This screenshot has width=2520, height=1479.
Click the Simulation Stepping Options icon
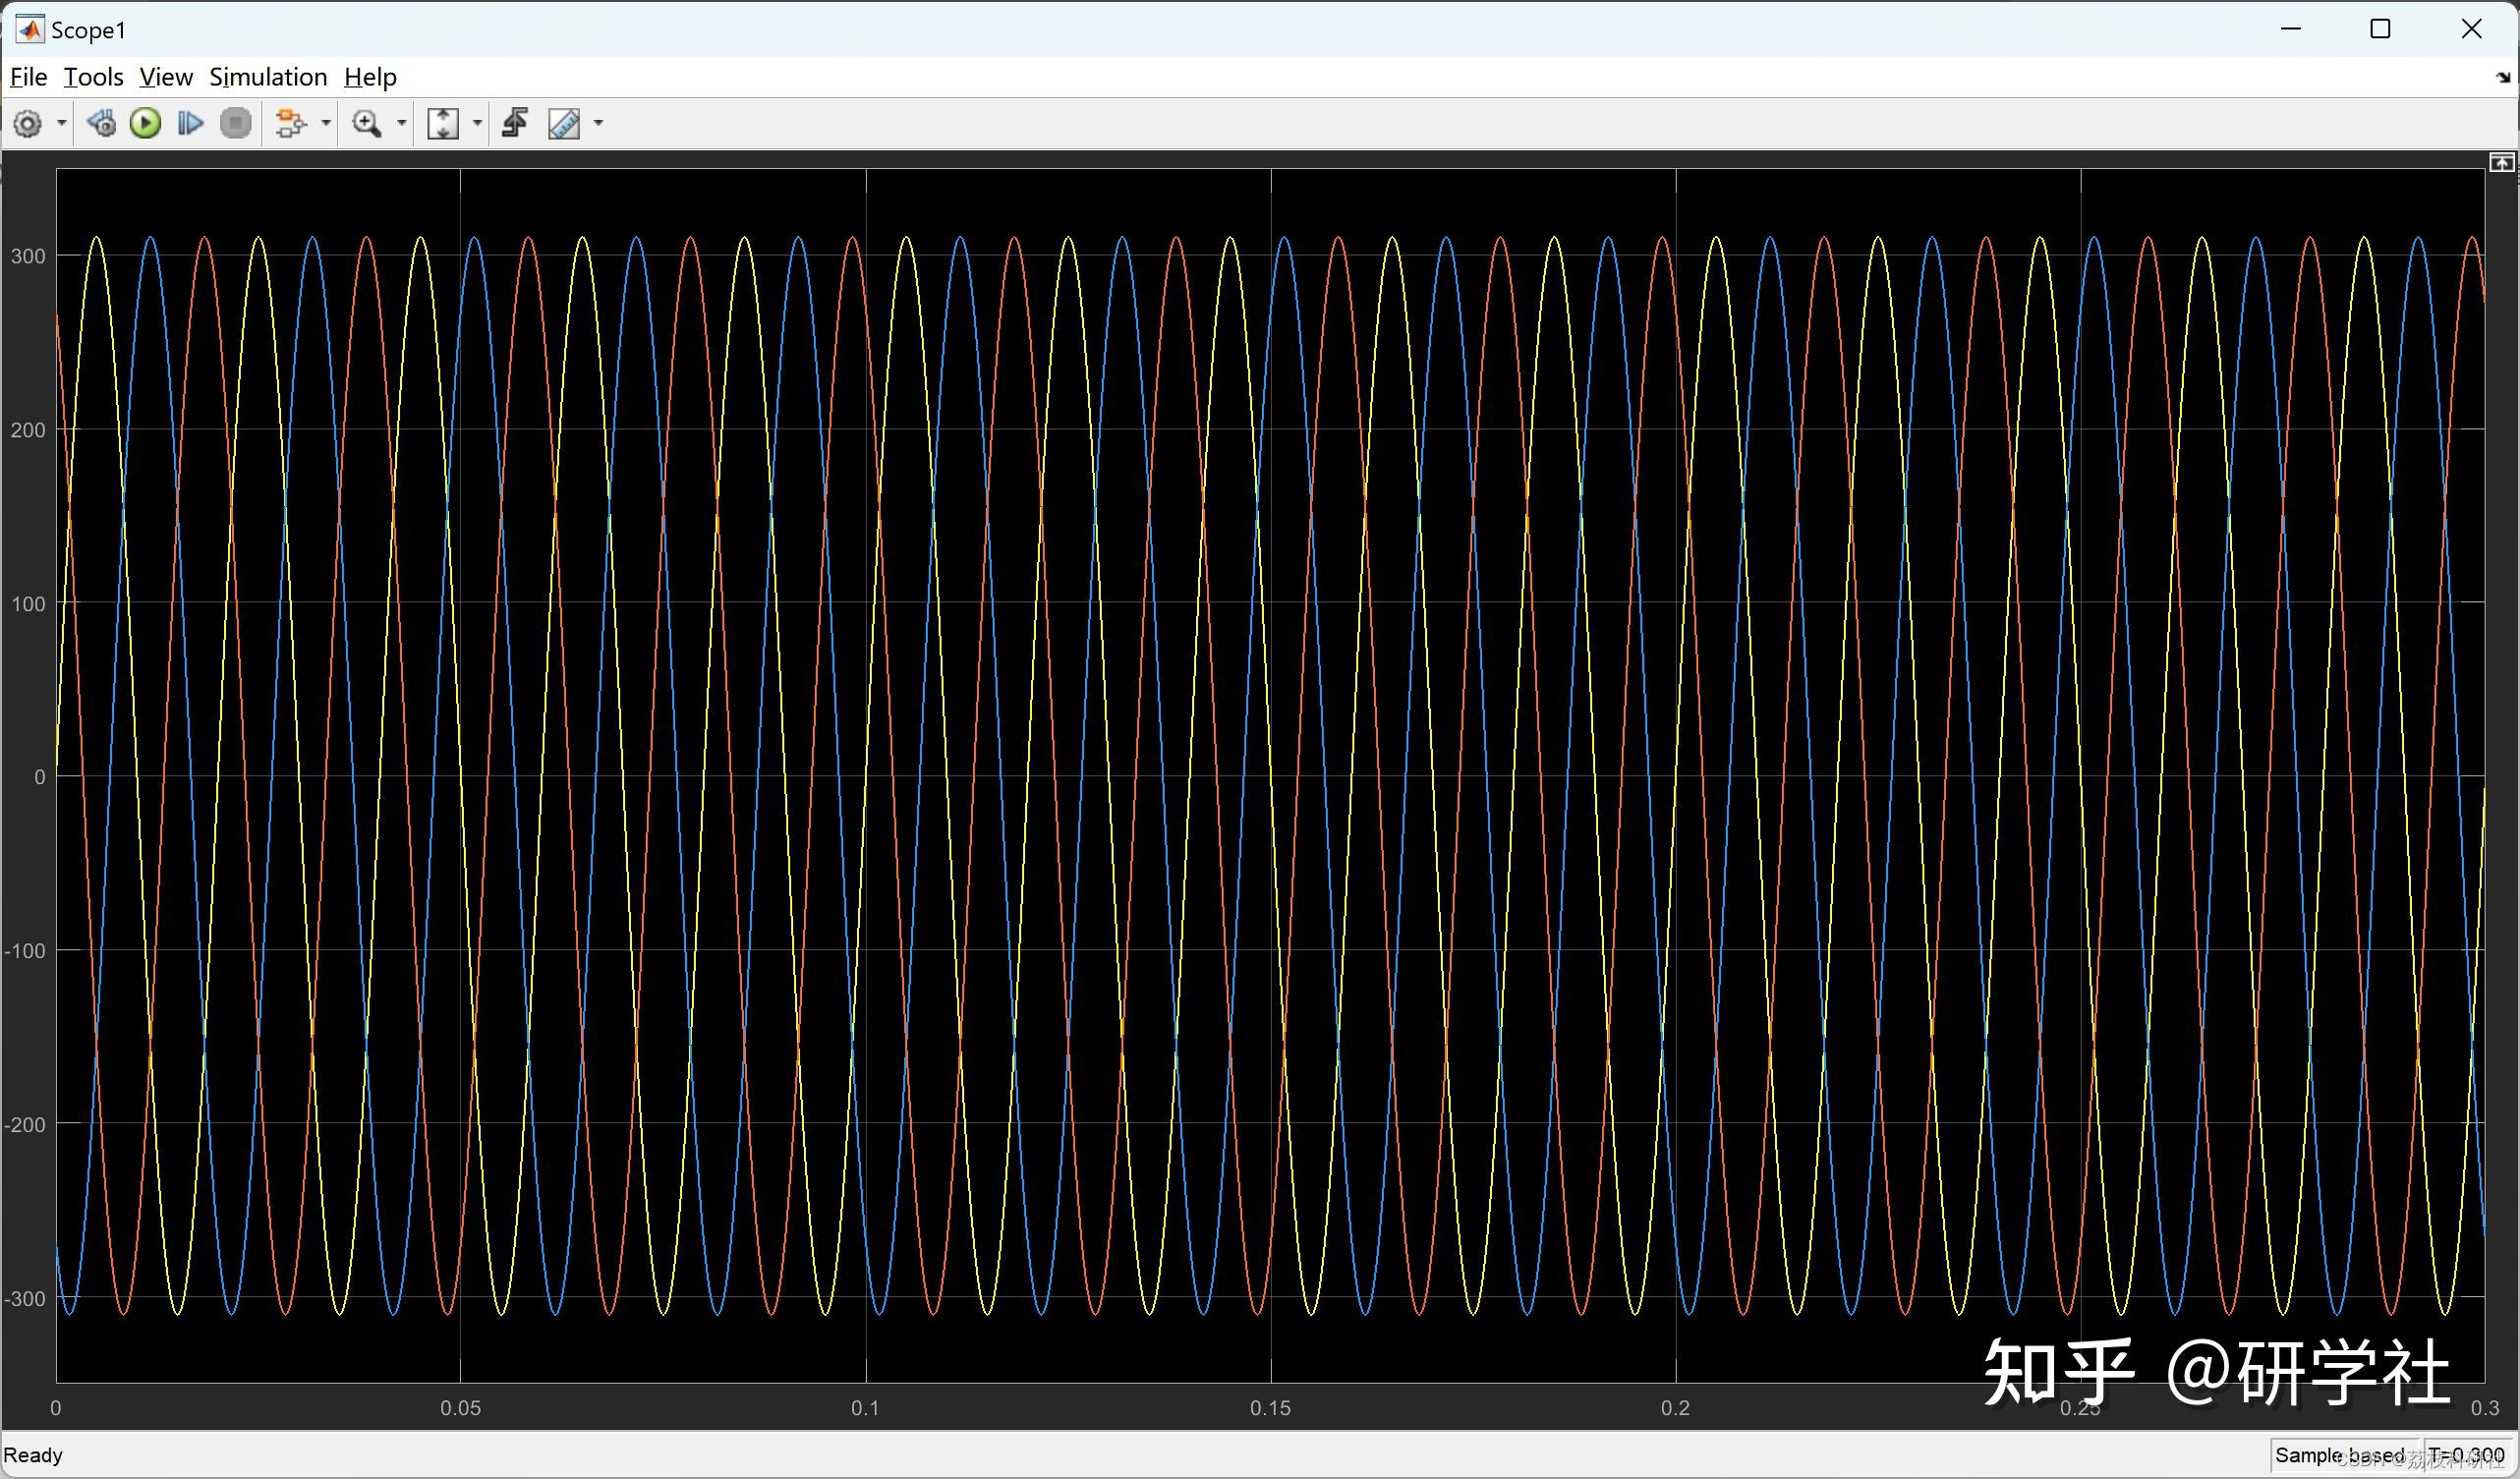pos(100,123)
